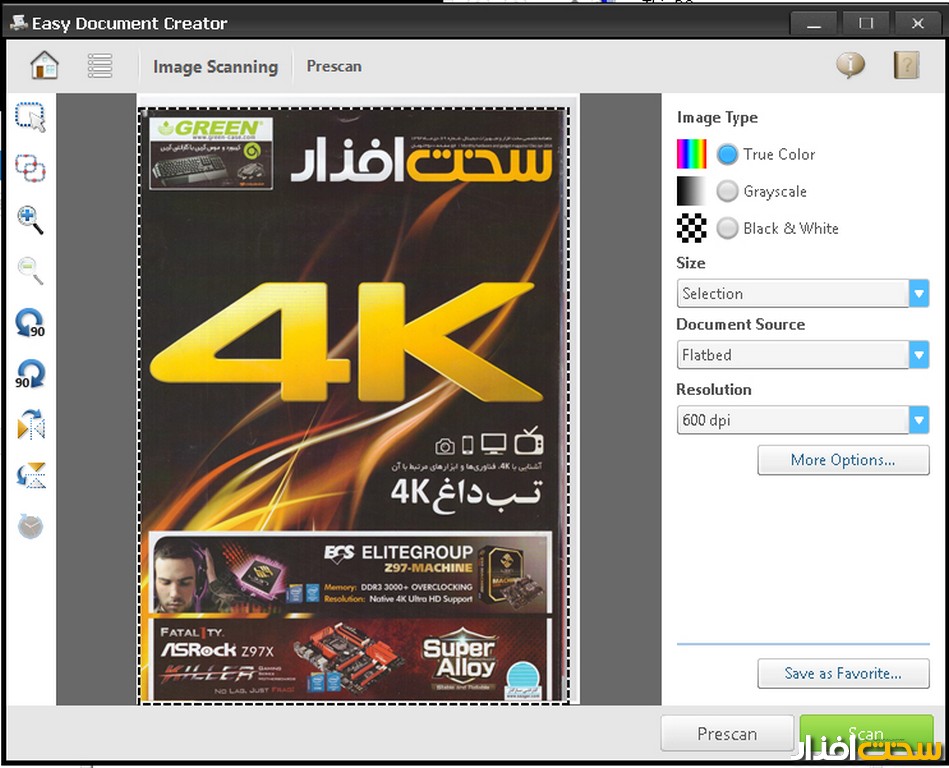
Task: Switch to the Image Scanning tab
Action: (215, 67)
